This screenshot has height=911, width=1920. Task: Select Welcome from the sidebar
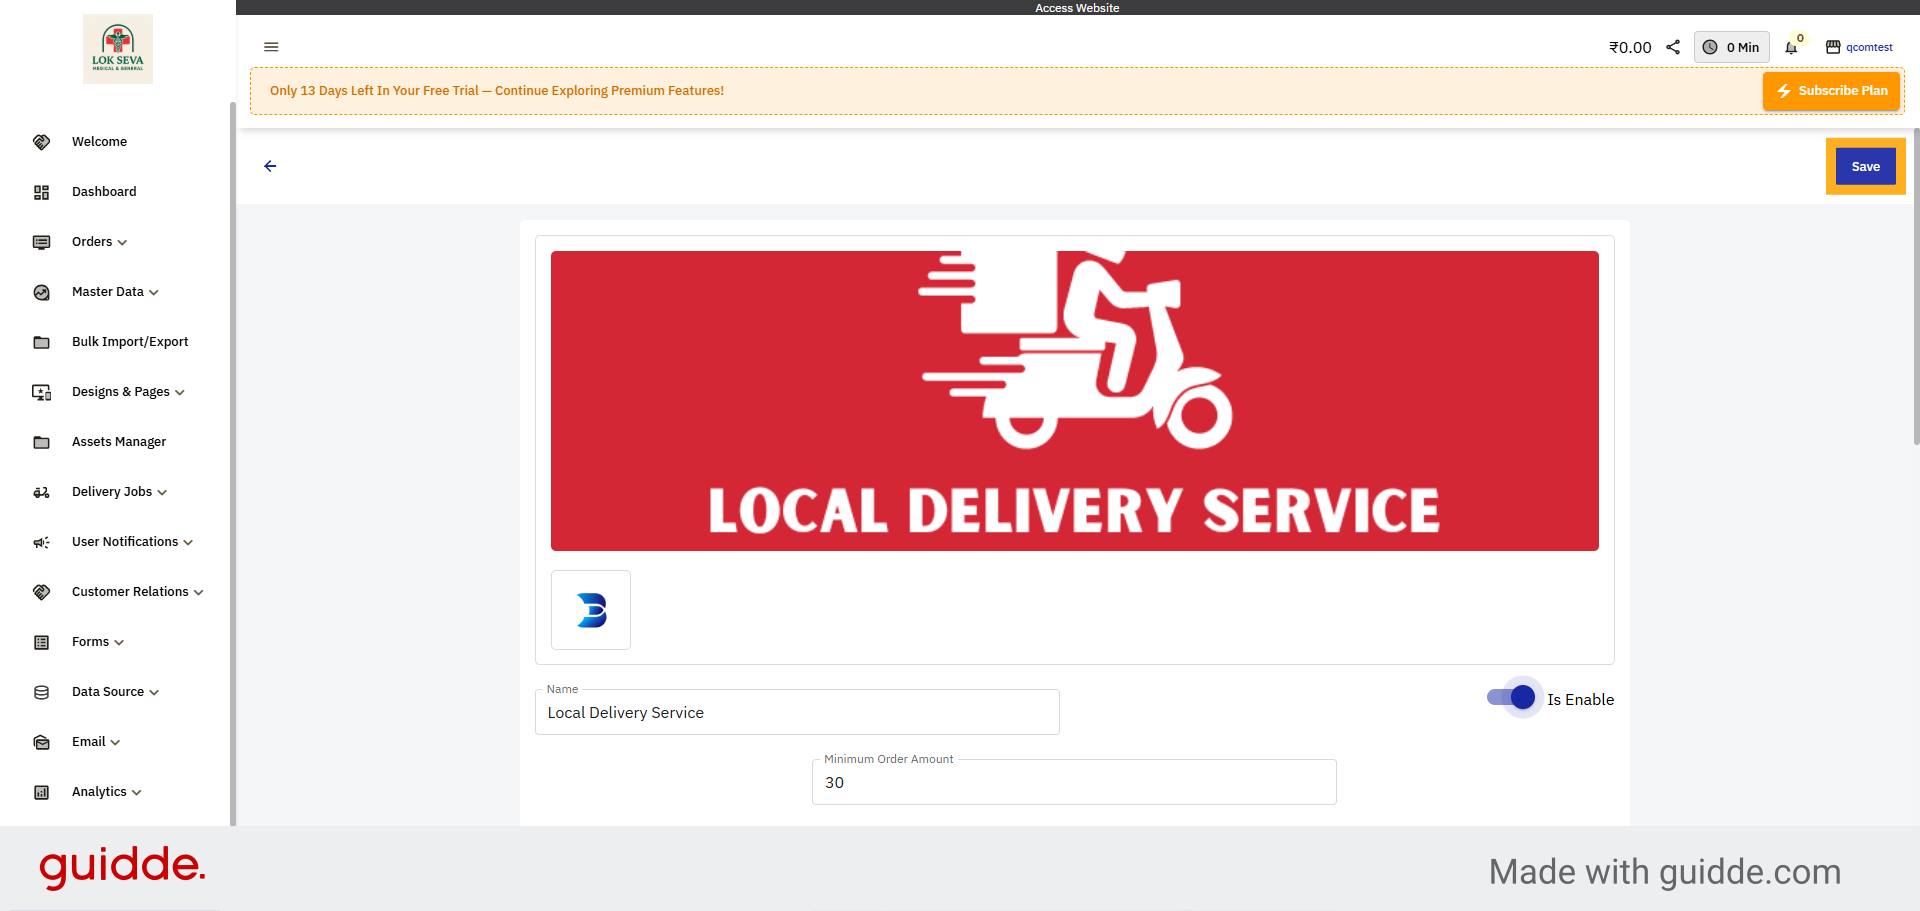99,141
